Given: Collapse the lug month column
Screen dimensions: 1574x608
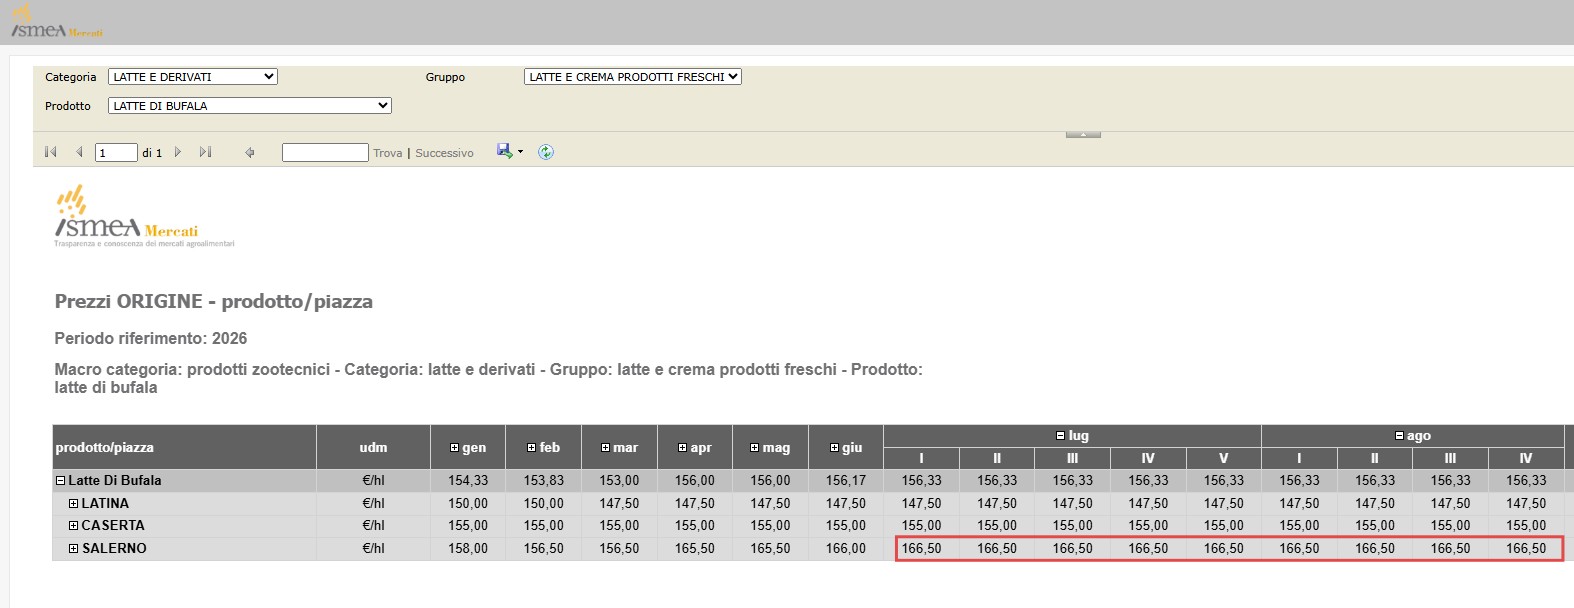Looking at the screenshot, I should (x=1060, y=436).
